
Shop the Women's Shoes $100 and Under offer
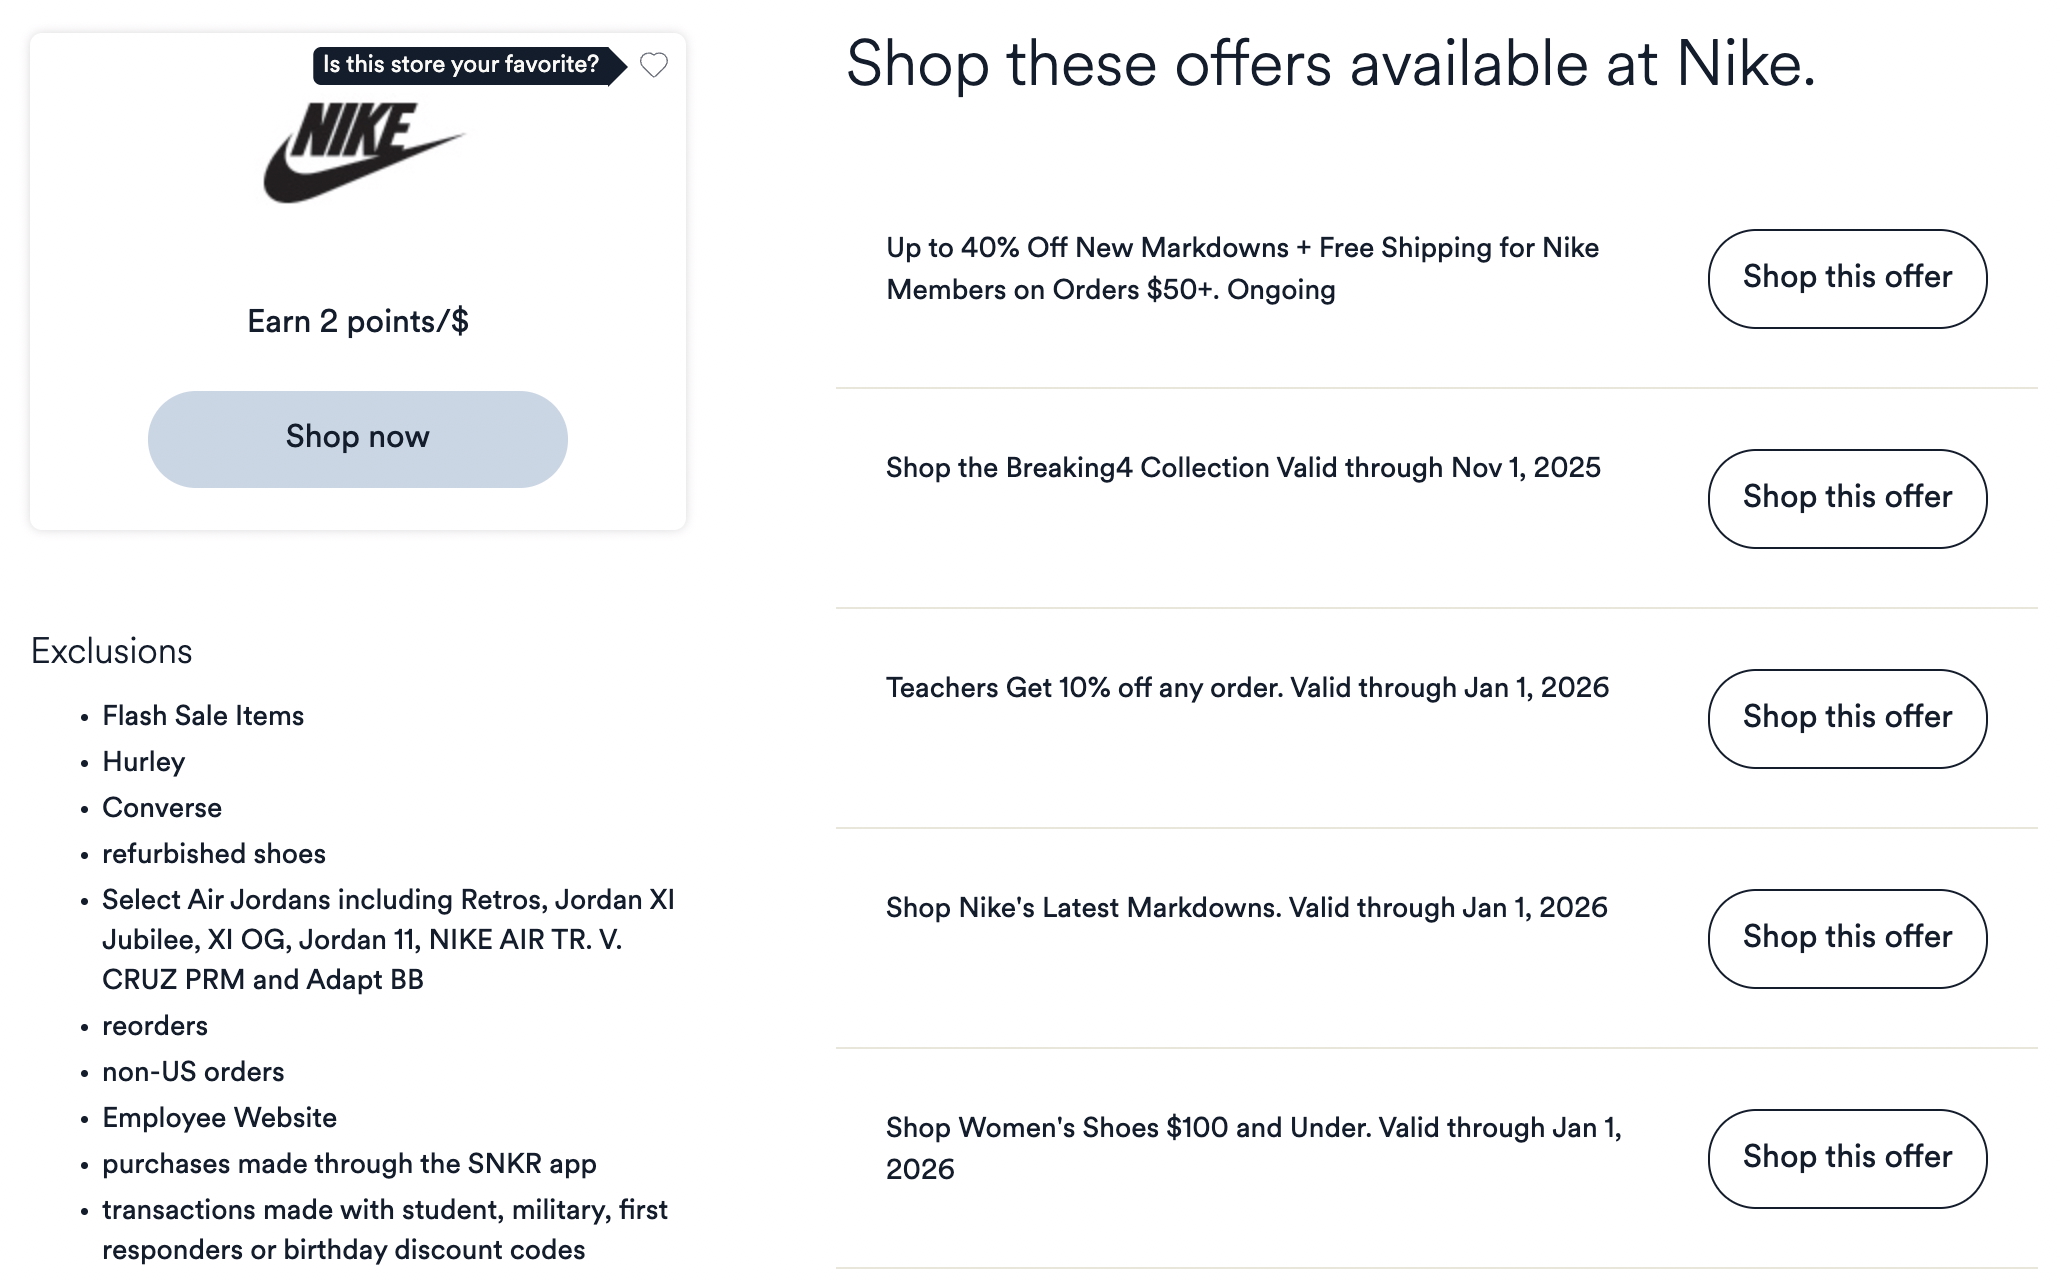1846,1158
